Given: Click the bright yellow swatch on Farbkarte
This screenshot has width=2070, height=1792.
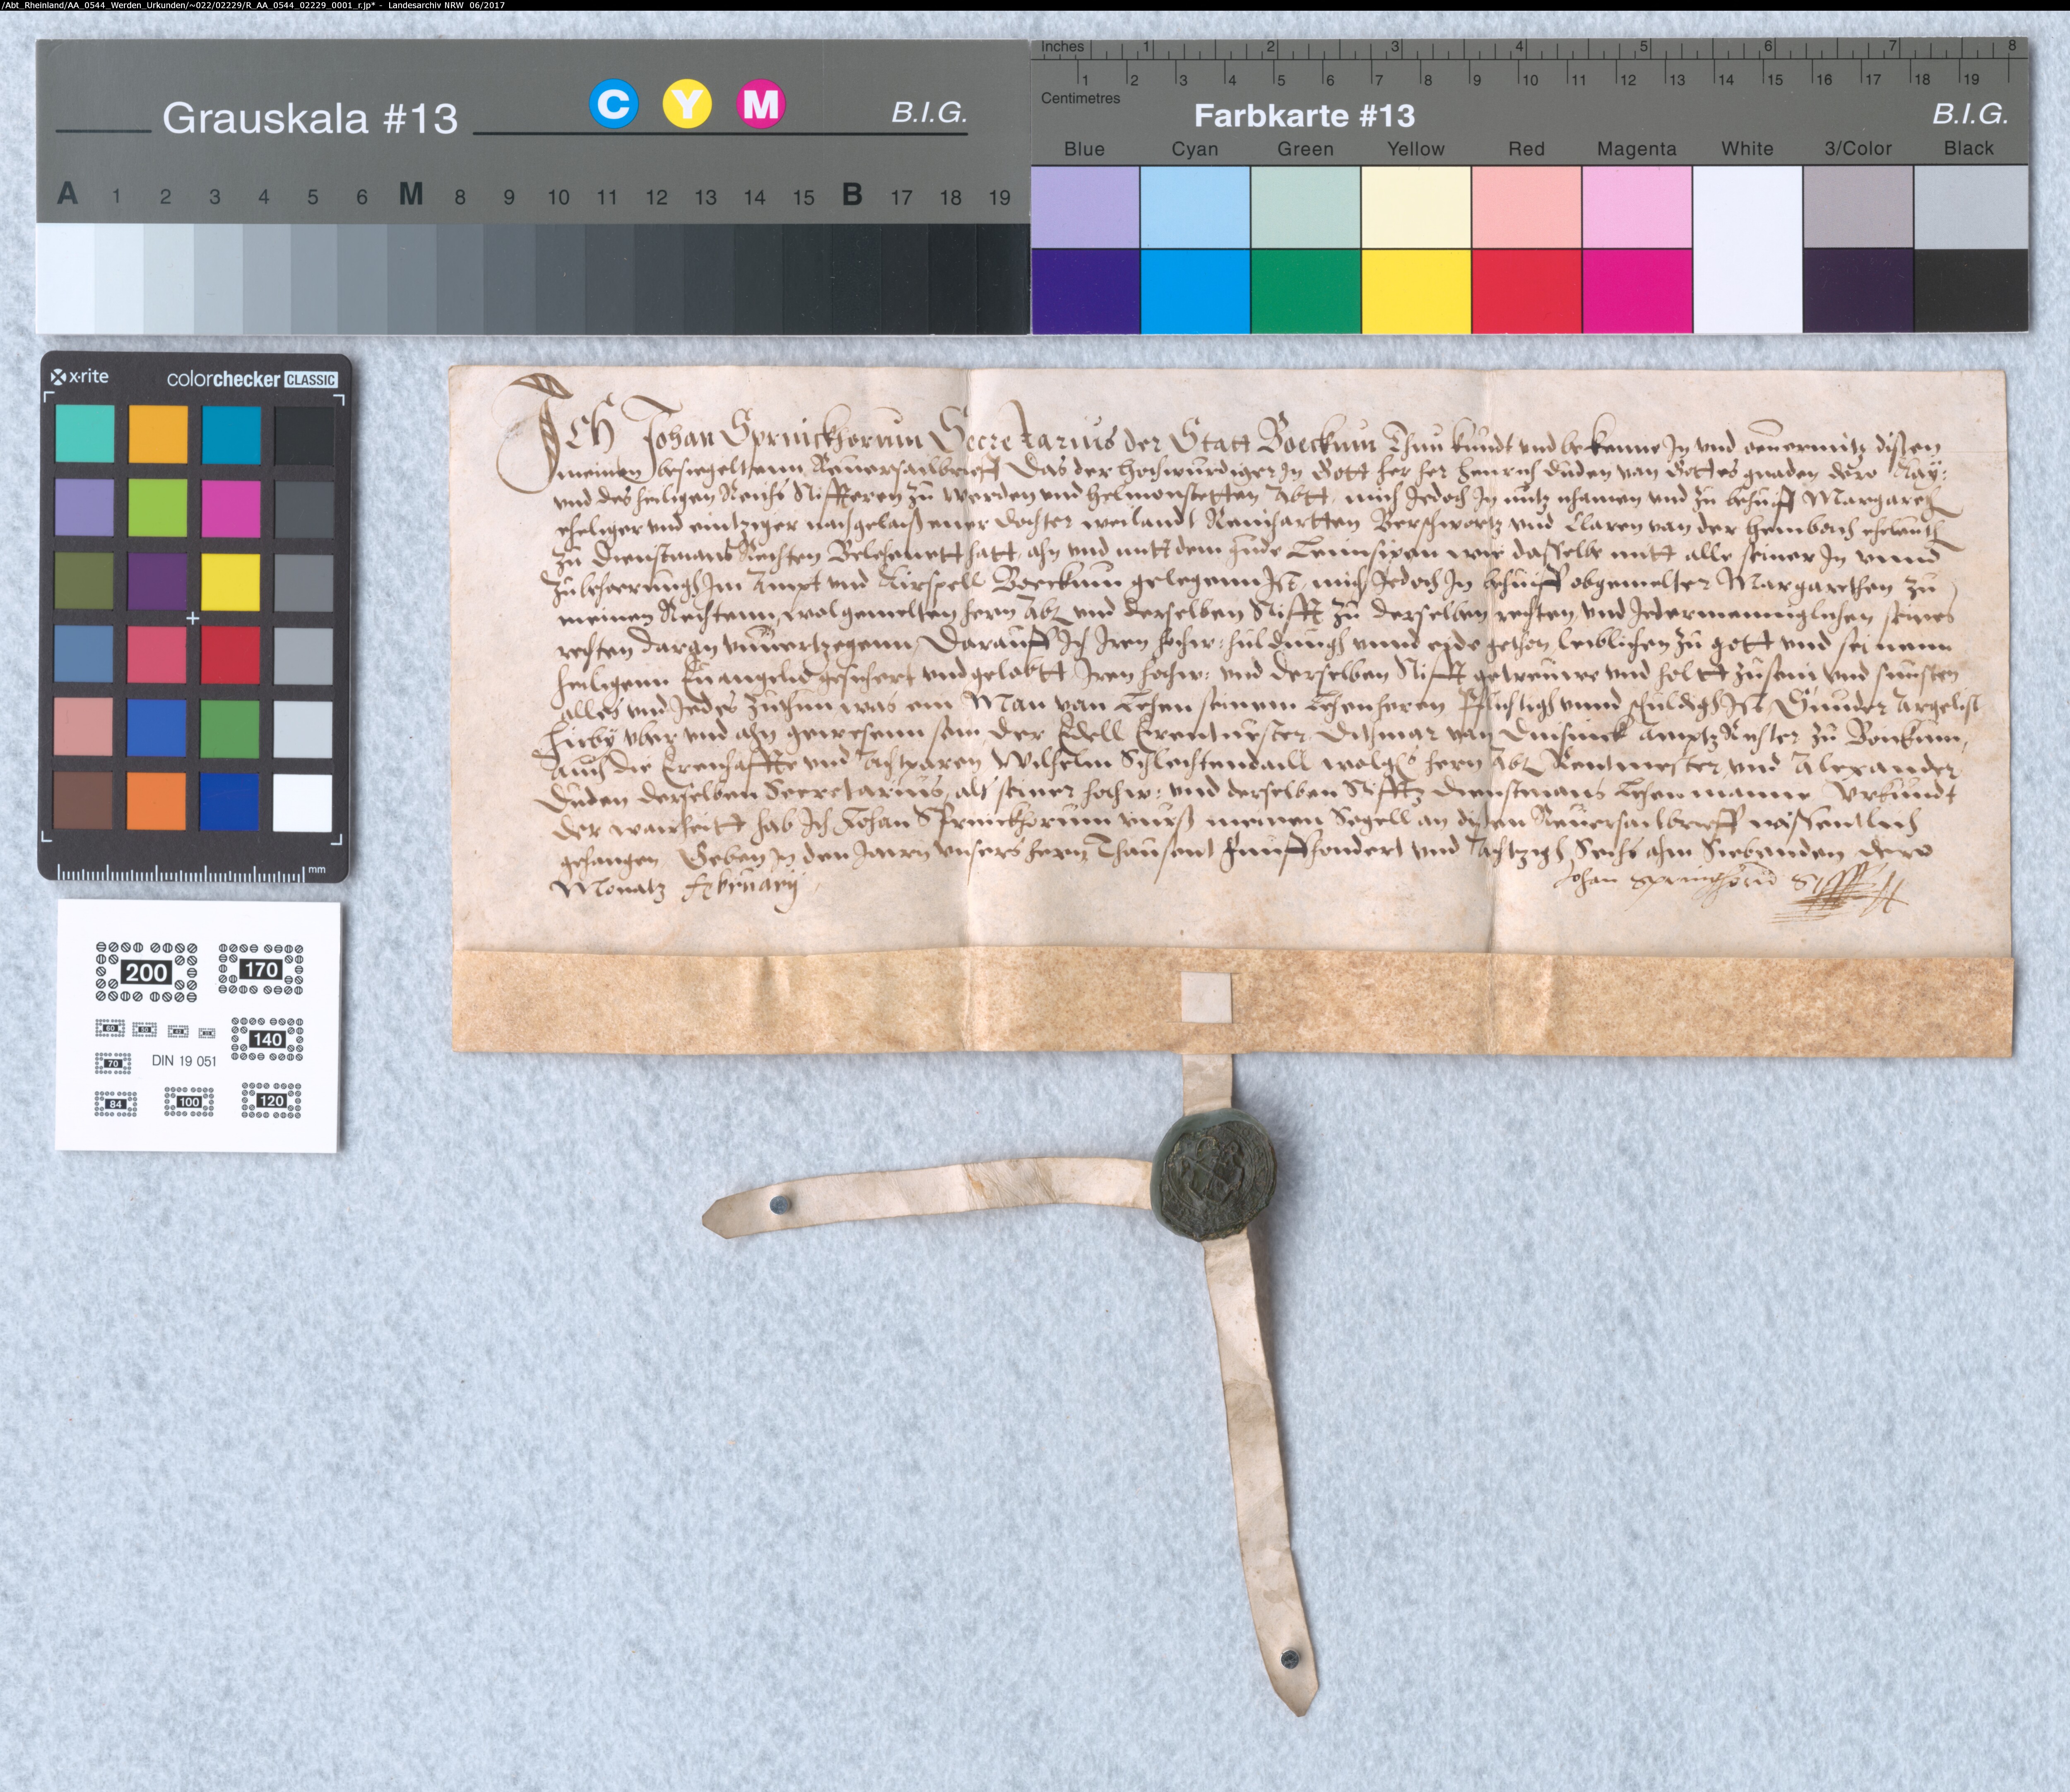Looking at the screenshot, I should pyautogui.click(x=1415, y=291).
